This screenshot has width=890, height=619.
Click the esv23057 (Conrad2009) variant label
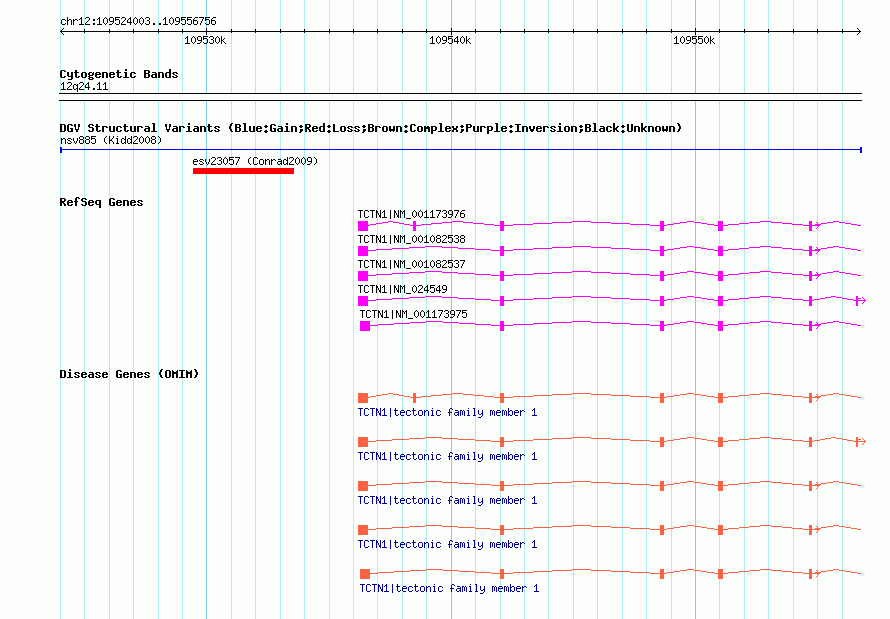coord(255,161)
